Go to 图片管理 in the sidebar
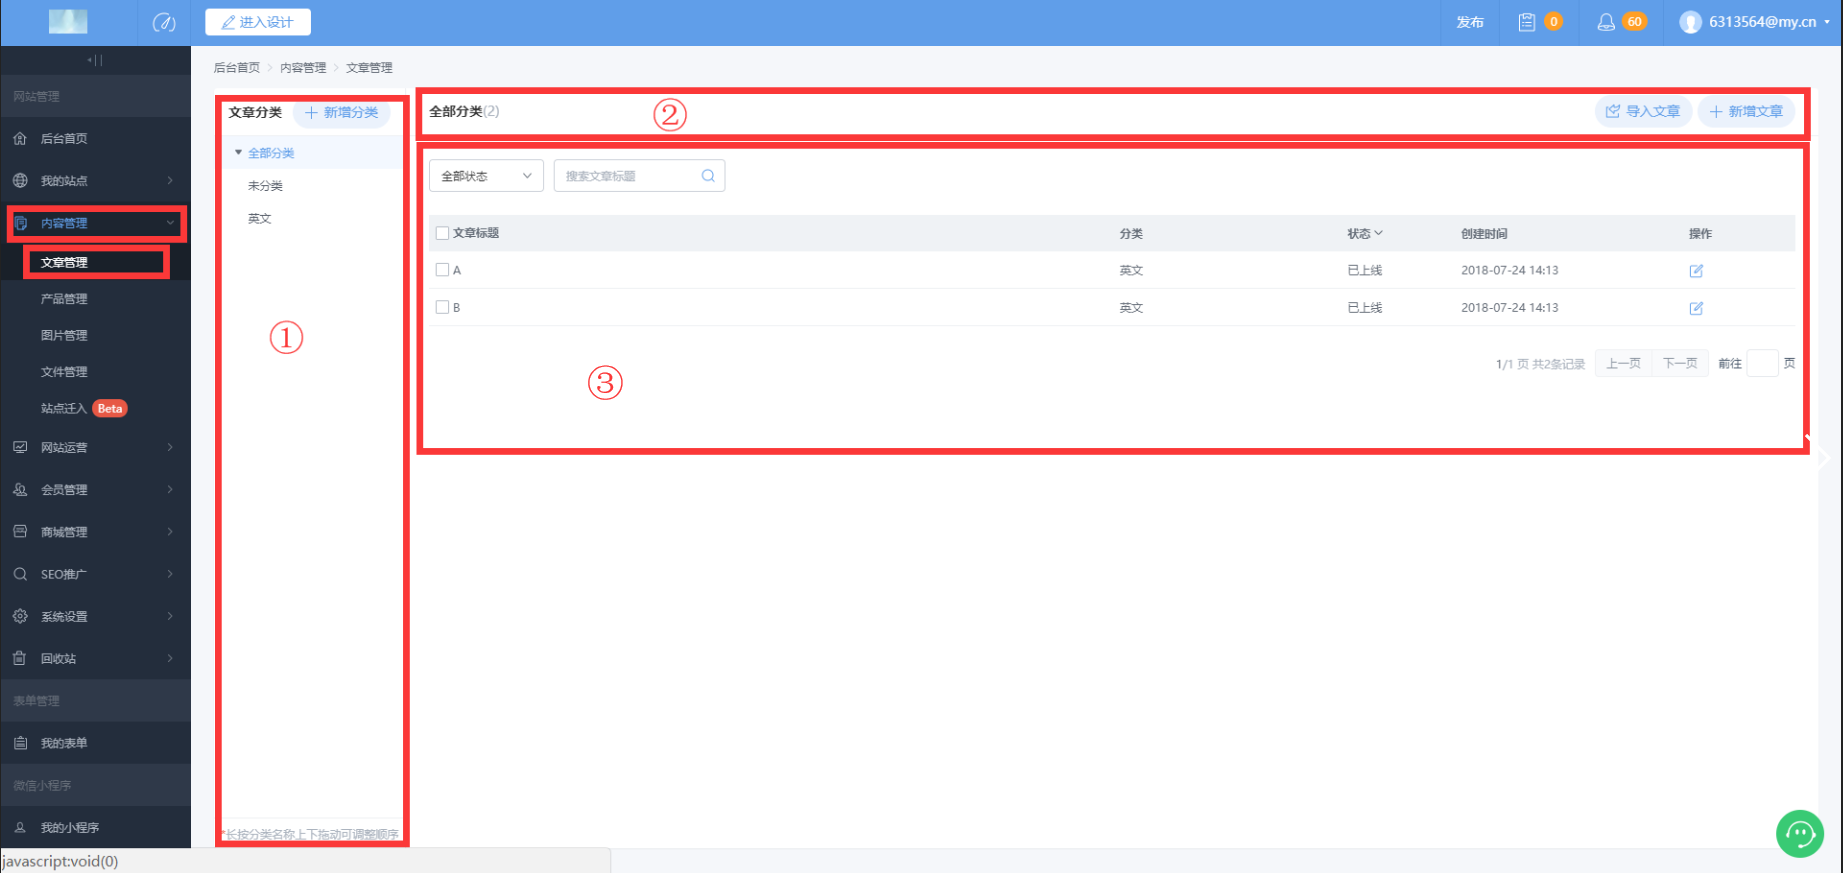This screenshot has height=873, width=1843. tap(64, 336)
